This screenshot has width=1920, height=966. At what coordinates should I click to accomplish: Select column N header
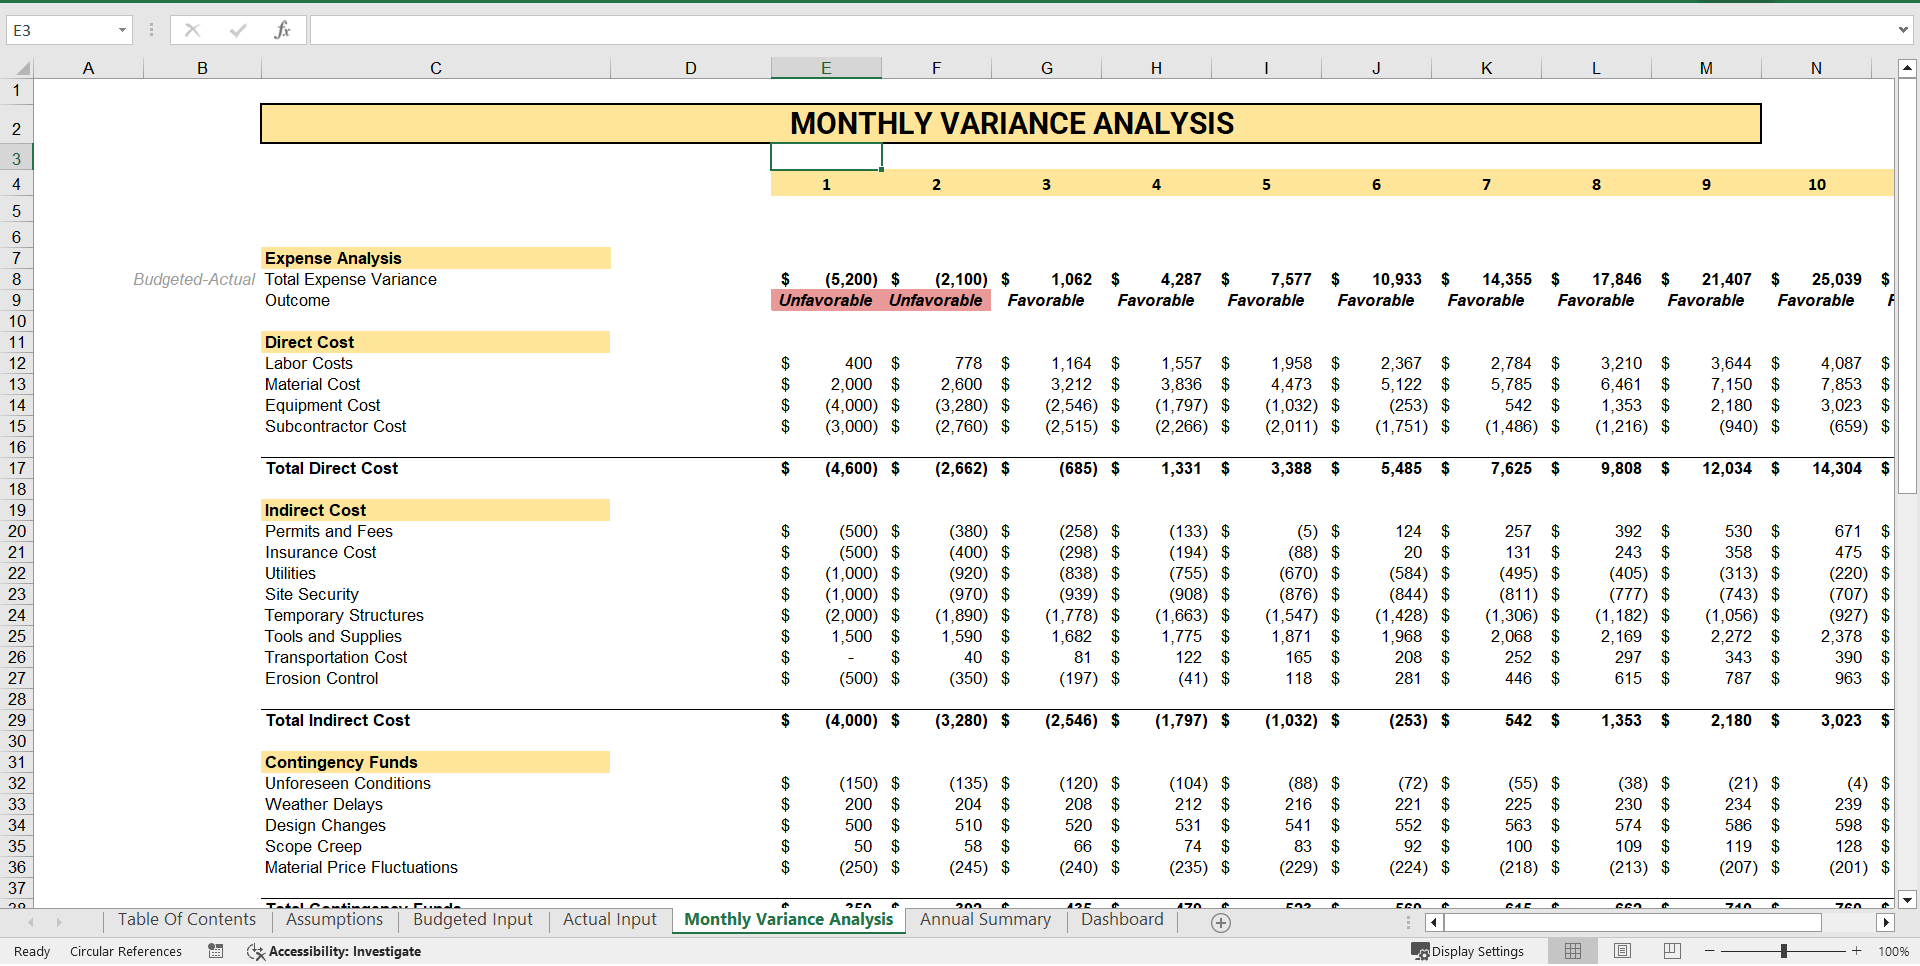[1816, 68]
